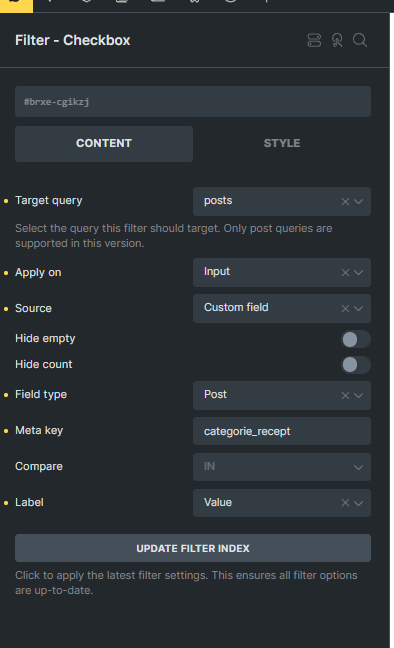Viewport: 394px width, 648px height.
Task: Click the Meta key categorie_recept field
Action: coord(282,431)
